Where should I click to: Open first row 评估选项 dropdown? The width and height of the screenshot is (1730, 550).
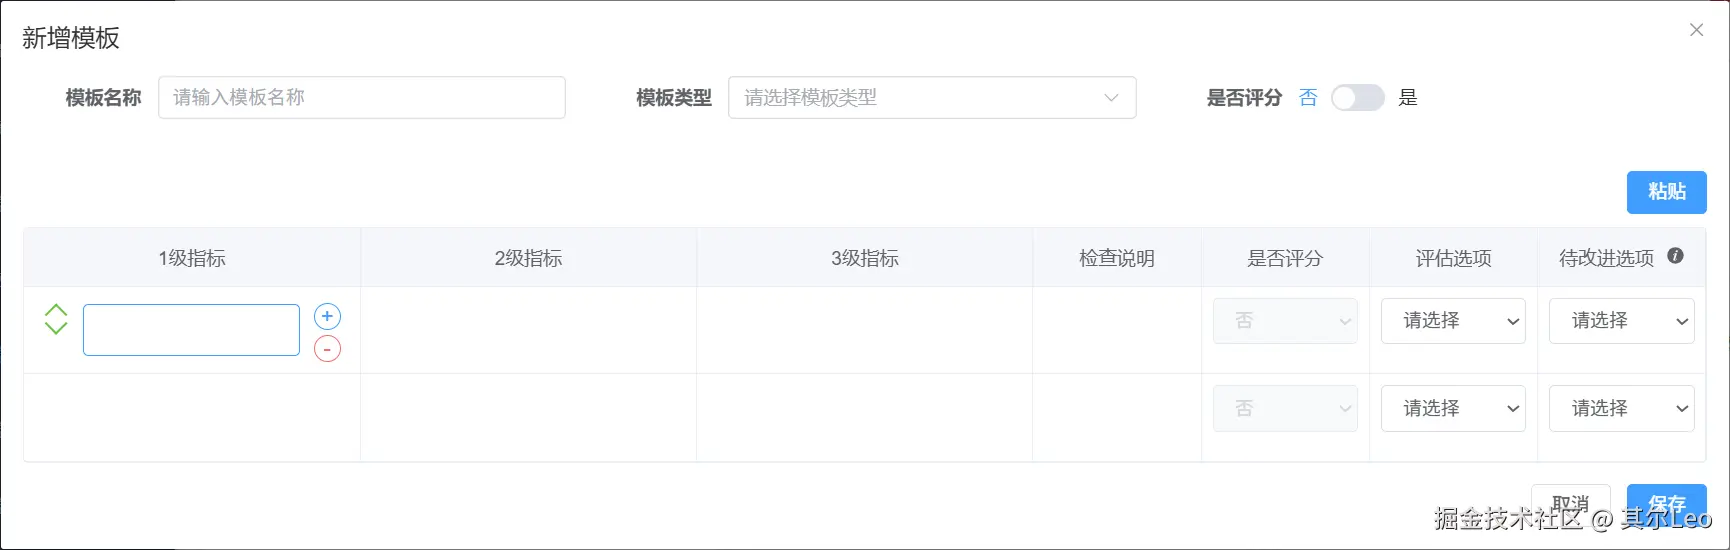coord(1452,321)
